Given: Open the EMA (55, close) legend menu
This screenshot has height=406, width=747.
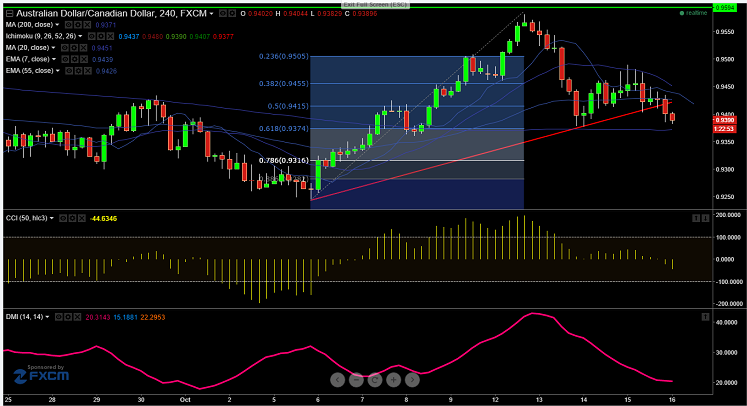Looking at the screenshot, I should click(58, 71).
